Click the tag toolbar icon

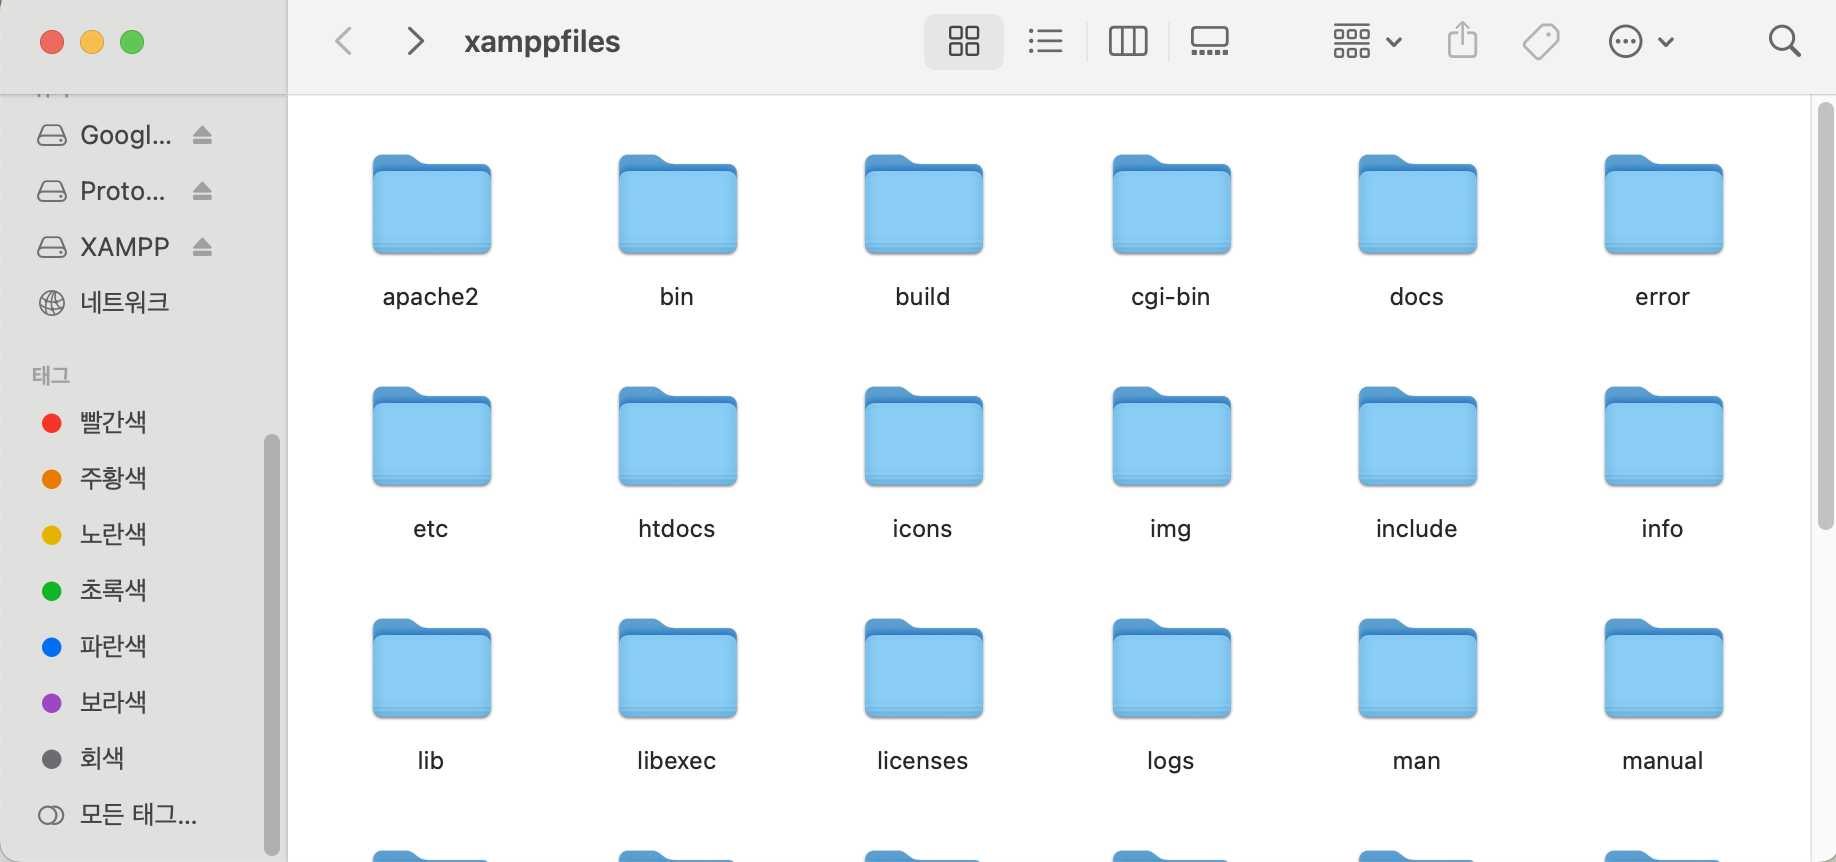1541,42
